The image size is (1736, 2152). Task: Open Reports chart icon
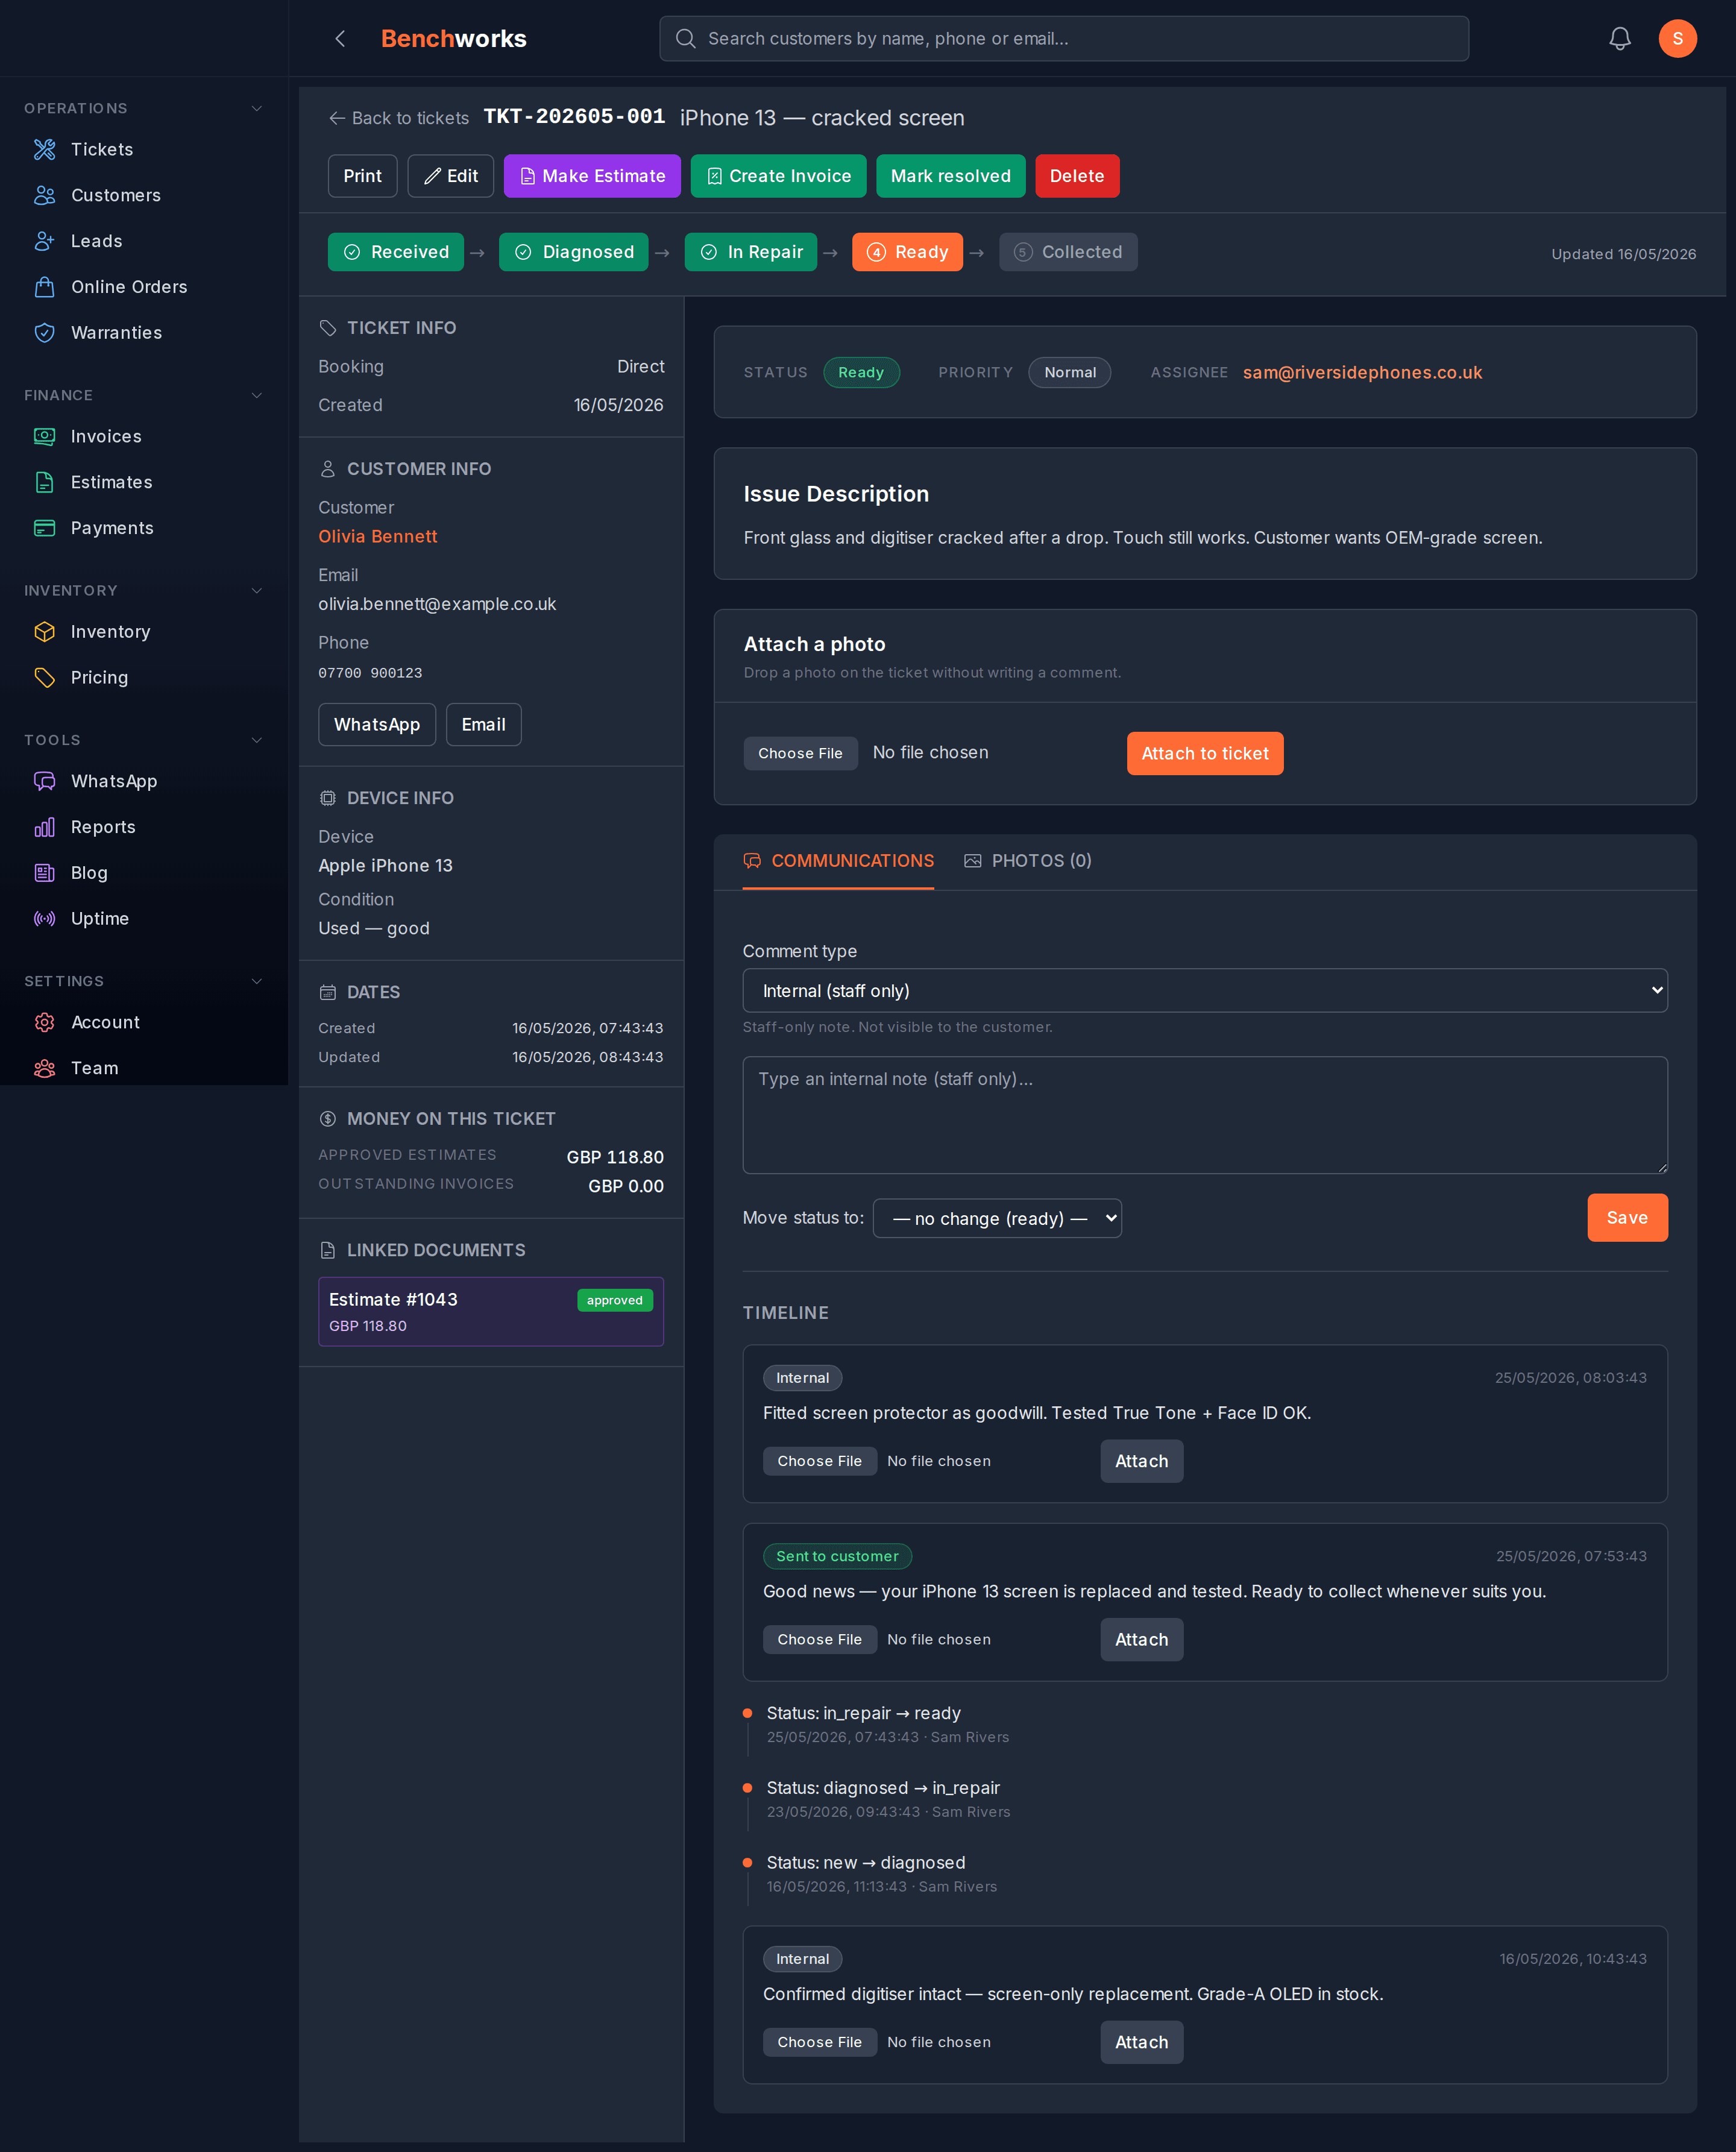pyautogui.click(x=45, y=828)
